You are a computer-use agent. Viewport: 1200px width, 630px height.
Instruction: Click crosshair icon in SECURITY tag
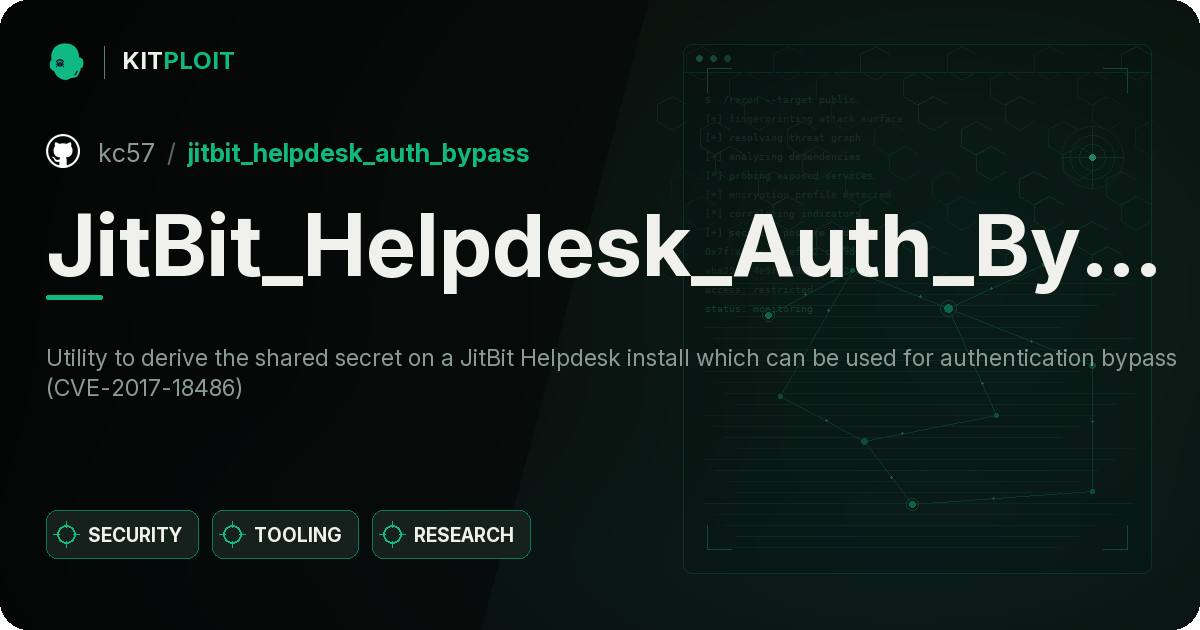(67, 535)
